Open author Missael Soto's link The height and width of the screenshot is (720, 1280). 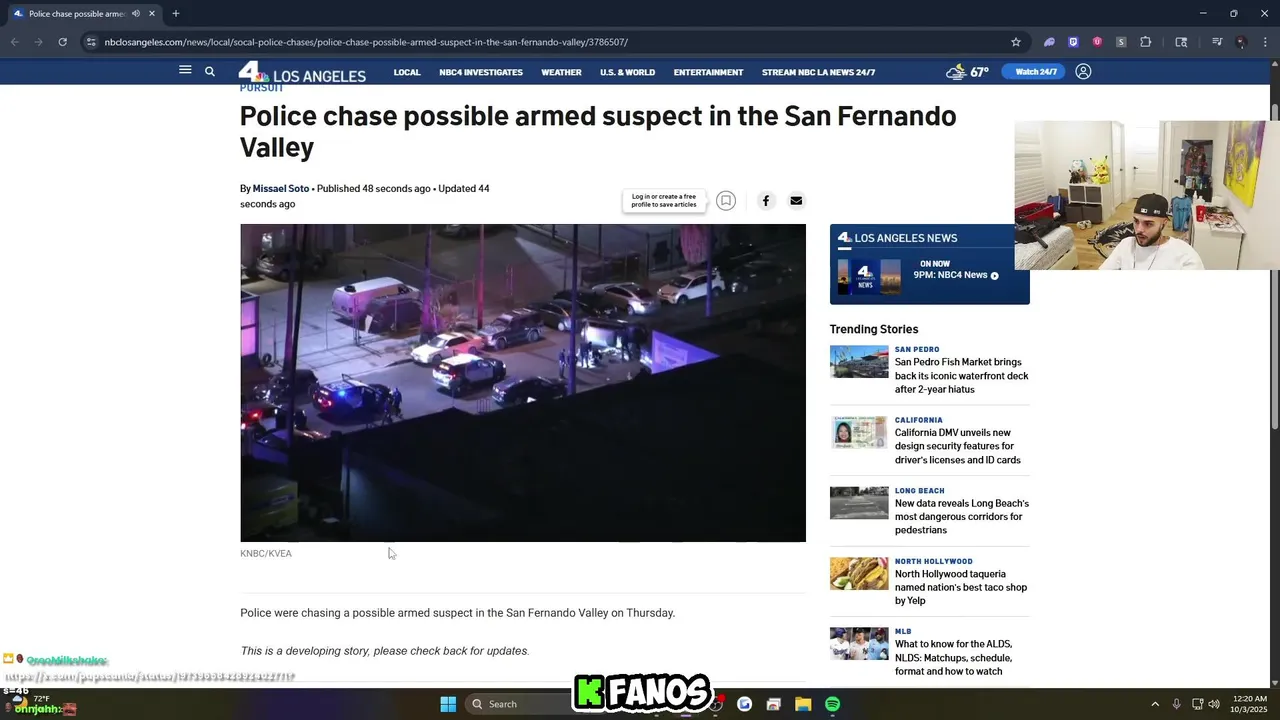(281, 188)
